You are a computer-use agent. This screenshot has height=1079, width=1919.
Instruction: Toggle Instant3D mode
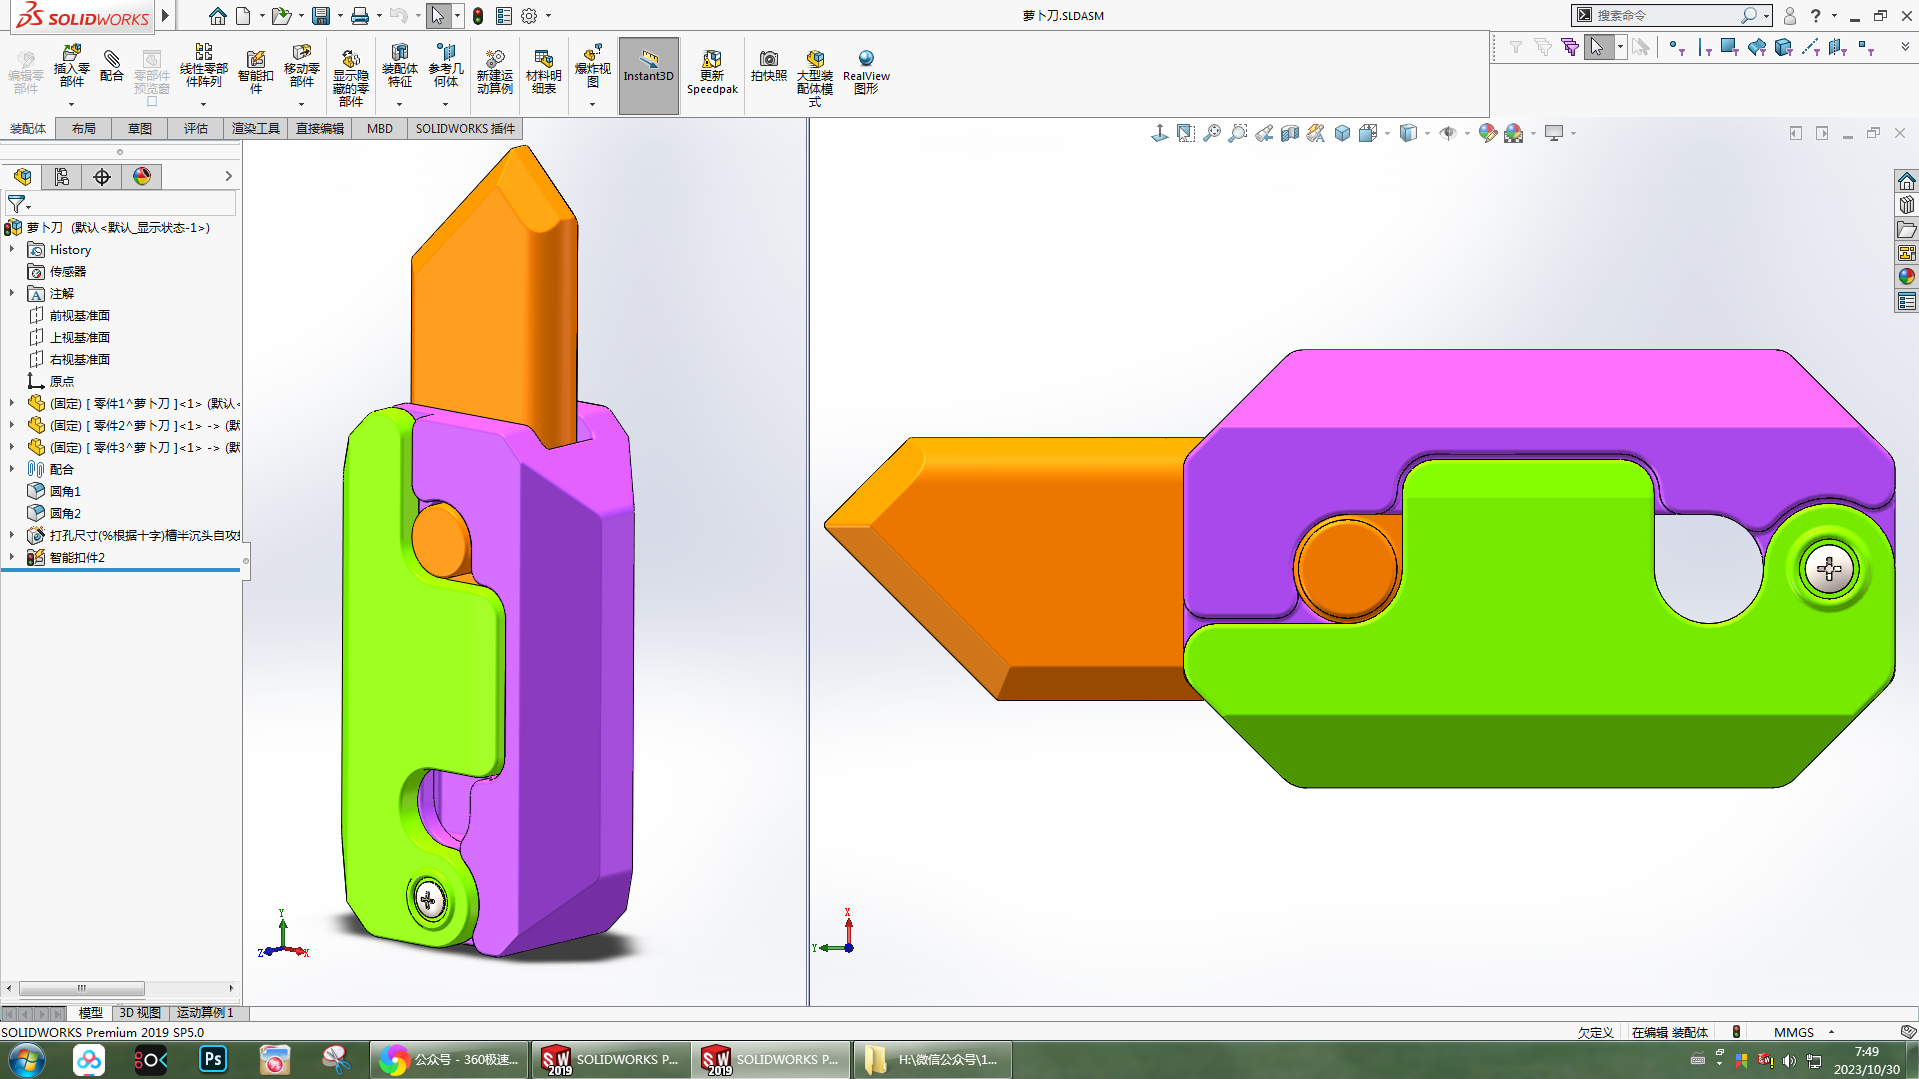coord(649,75)
